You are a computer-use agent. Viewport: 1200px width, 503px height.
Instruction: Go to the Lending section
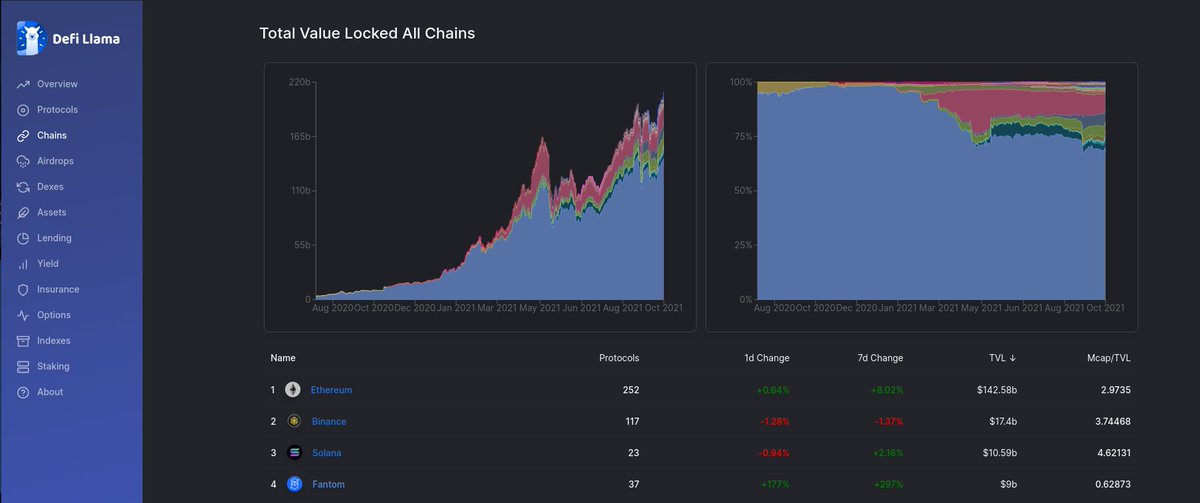54,238
